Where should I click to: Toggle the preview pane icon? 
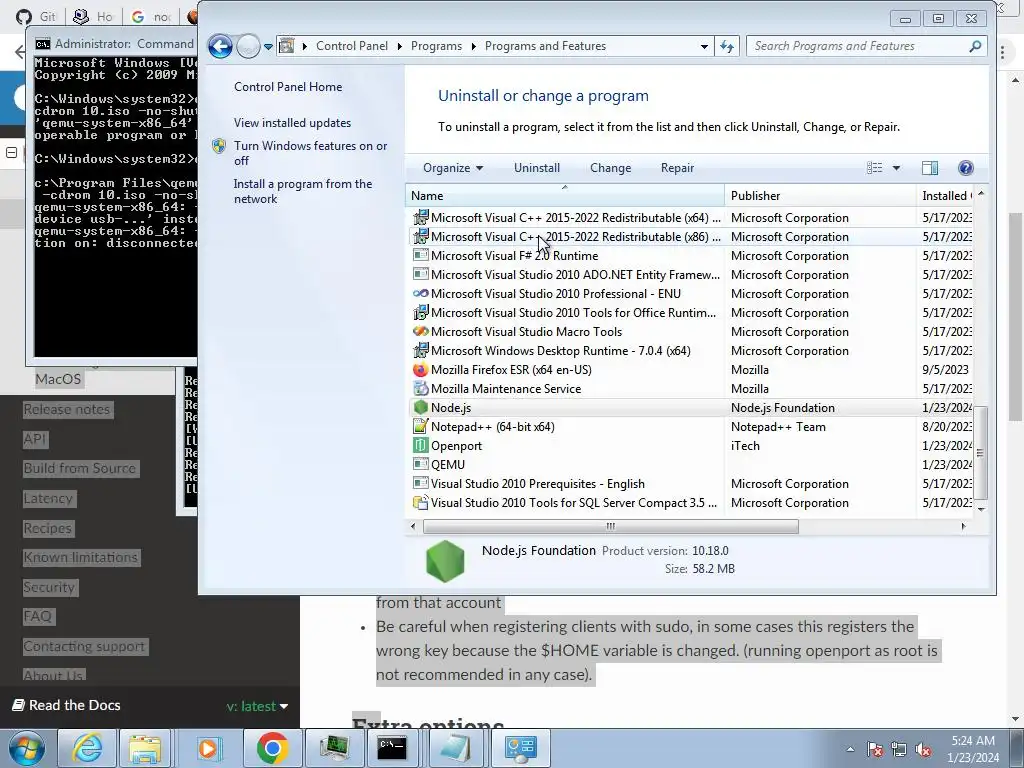click(x=930, y=168)
